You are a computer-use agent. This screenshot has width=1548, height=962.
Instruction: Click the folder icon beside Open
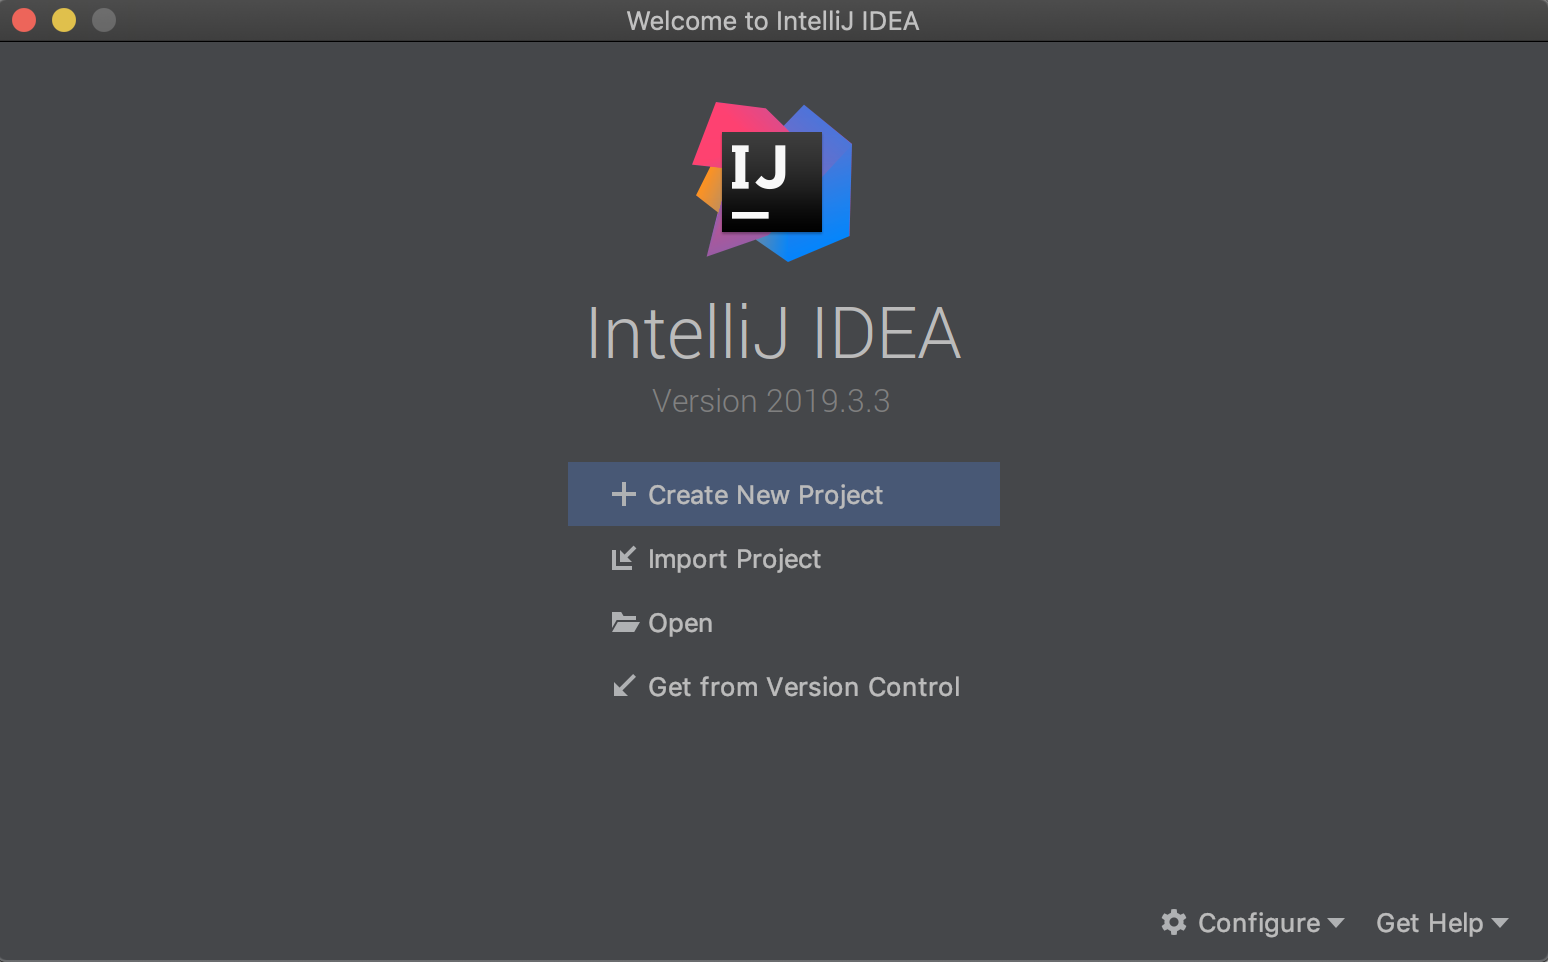[x=625, y=622]
